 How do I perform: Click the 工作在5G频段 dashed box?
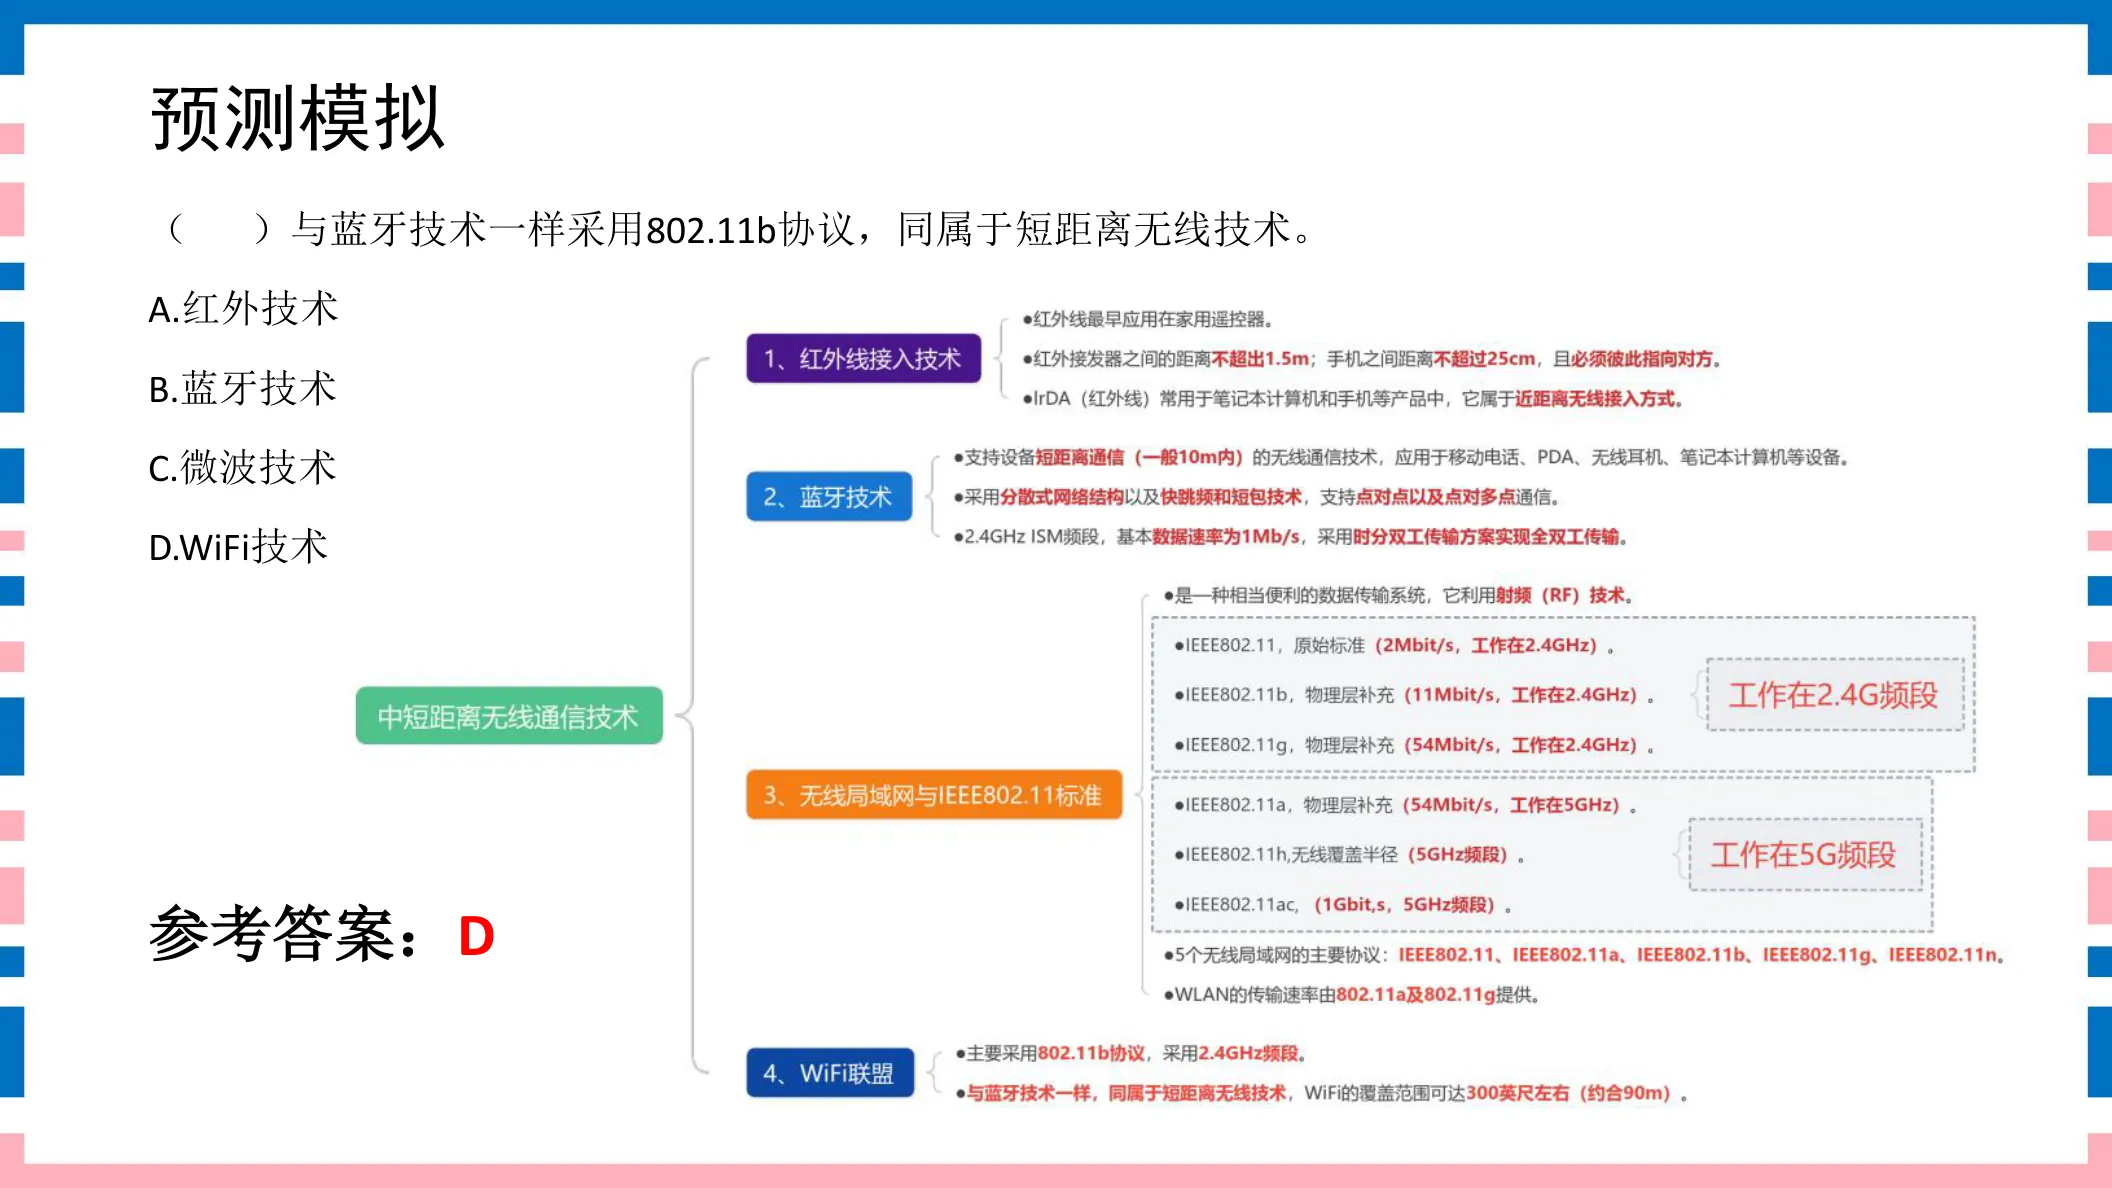[x=1805, y=855]
